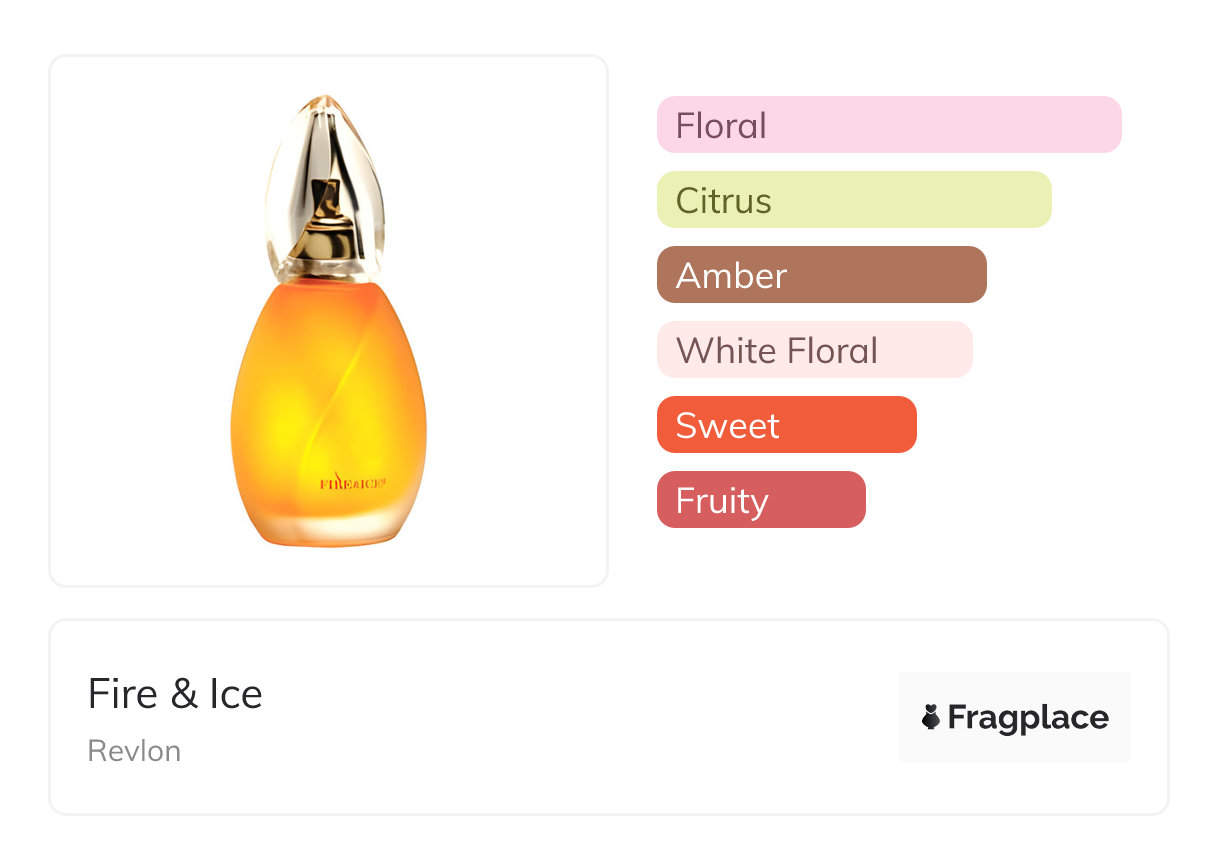Click the pointed tip of the bottle cap

pyautogui.click(x=326, y=100)
